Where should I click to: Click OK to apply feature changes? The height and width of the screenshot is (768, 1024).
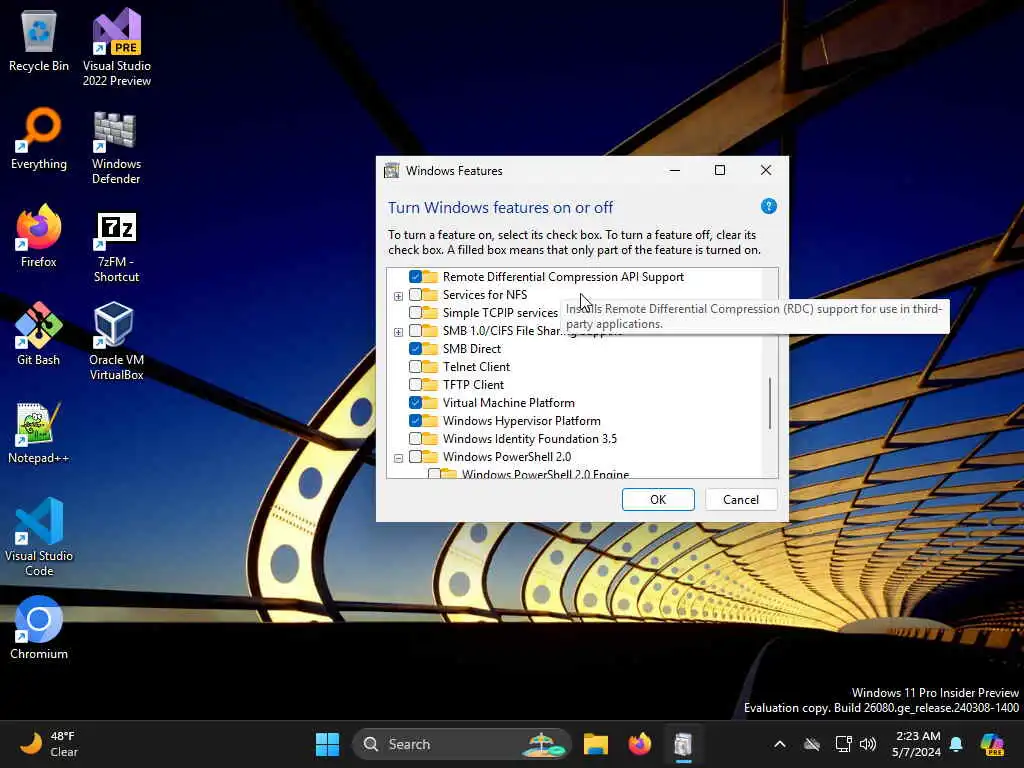point(658,500)
